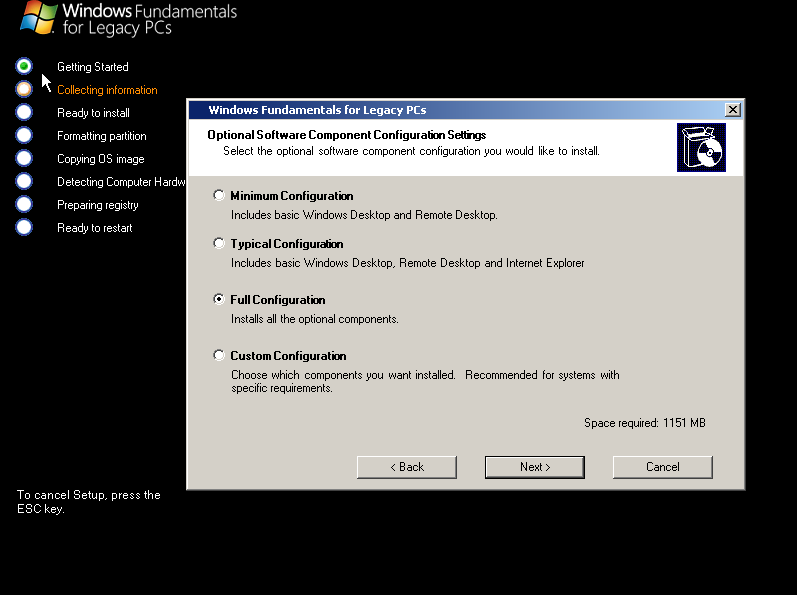
Task: Click the Preparing registry step circle
Action: coord(24,204)
